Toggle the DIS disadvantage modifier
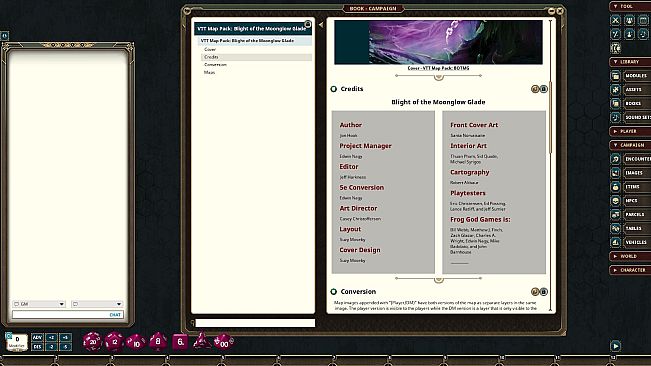The image size is (651, 366). click(37, 346)
